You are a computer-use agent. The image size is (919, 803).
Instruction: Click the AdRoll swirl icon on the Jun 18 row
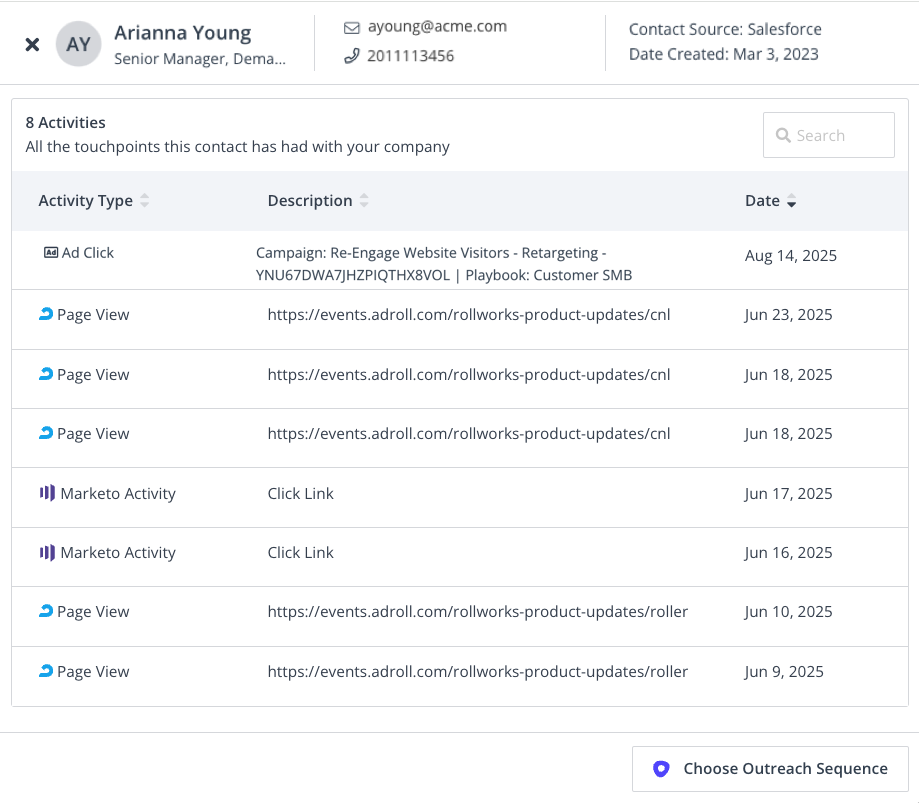45,374
